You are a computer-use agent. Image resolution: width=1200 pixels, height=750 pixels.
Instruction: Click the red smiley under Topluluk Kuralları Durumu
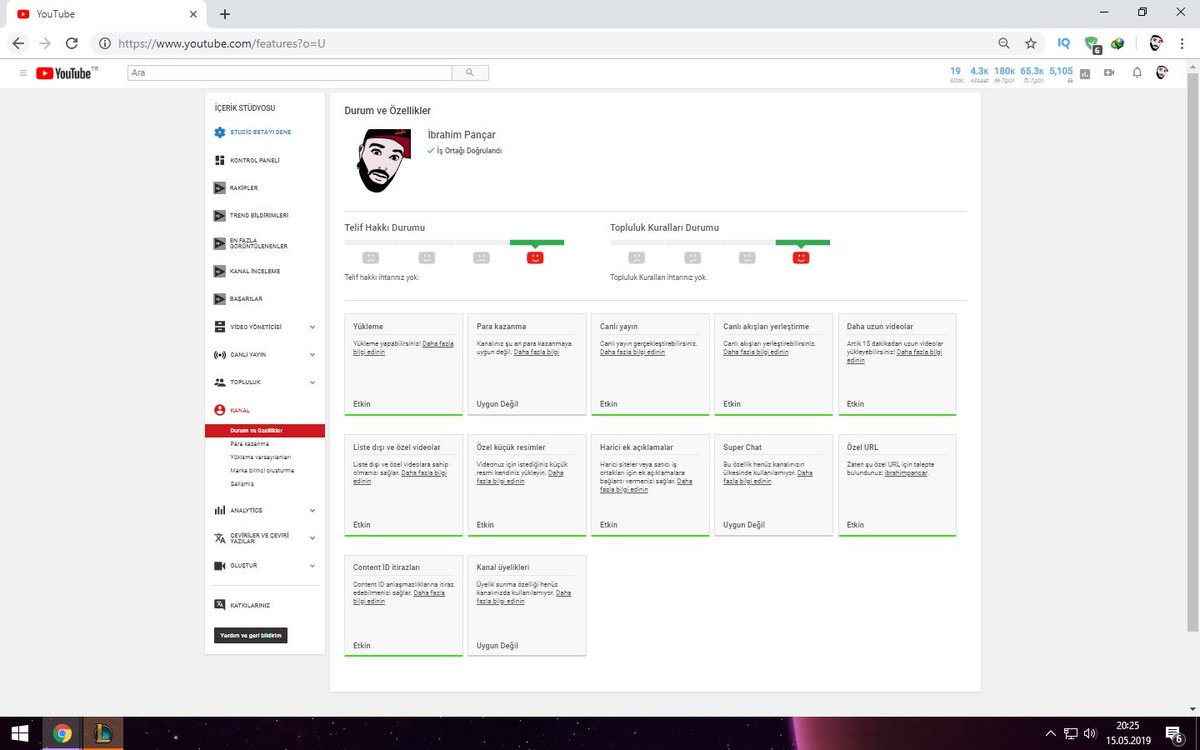coord(800,258)
